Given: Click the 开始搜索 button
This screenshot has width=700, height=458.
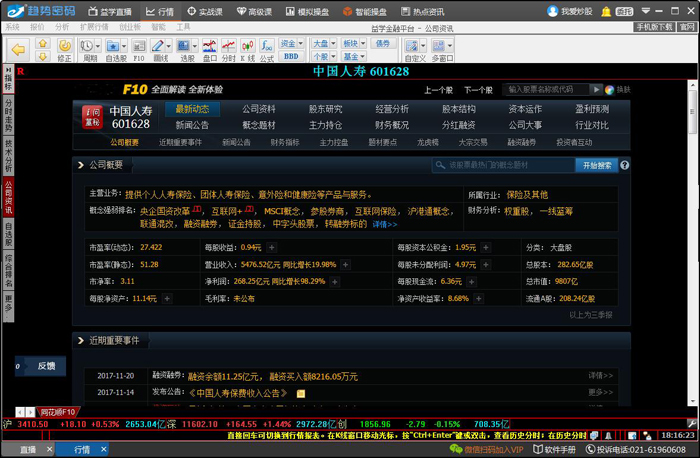Looking at the screenshot, I should click(597, 165).
